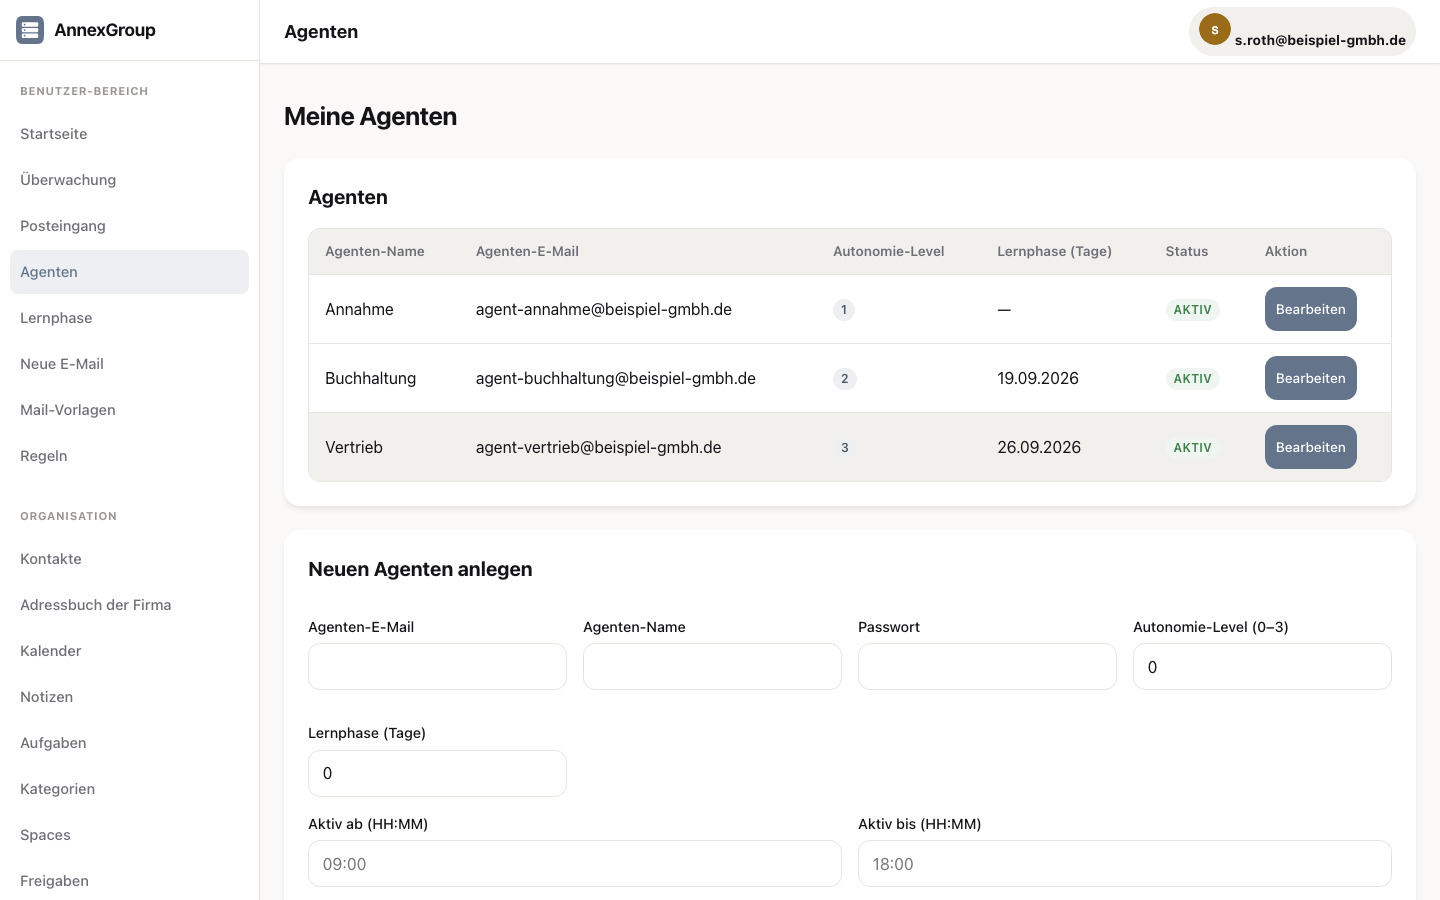
Task: Click the AnnexGroup logo icon
Action: pos(30,30)
